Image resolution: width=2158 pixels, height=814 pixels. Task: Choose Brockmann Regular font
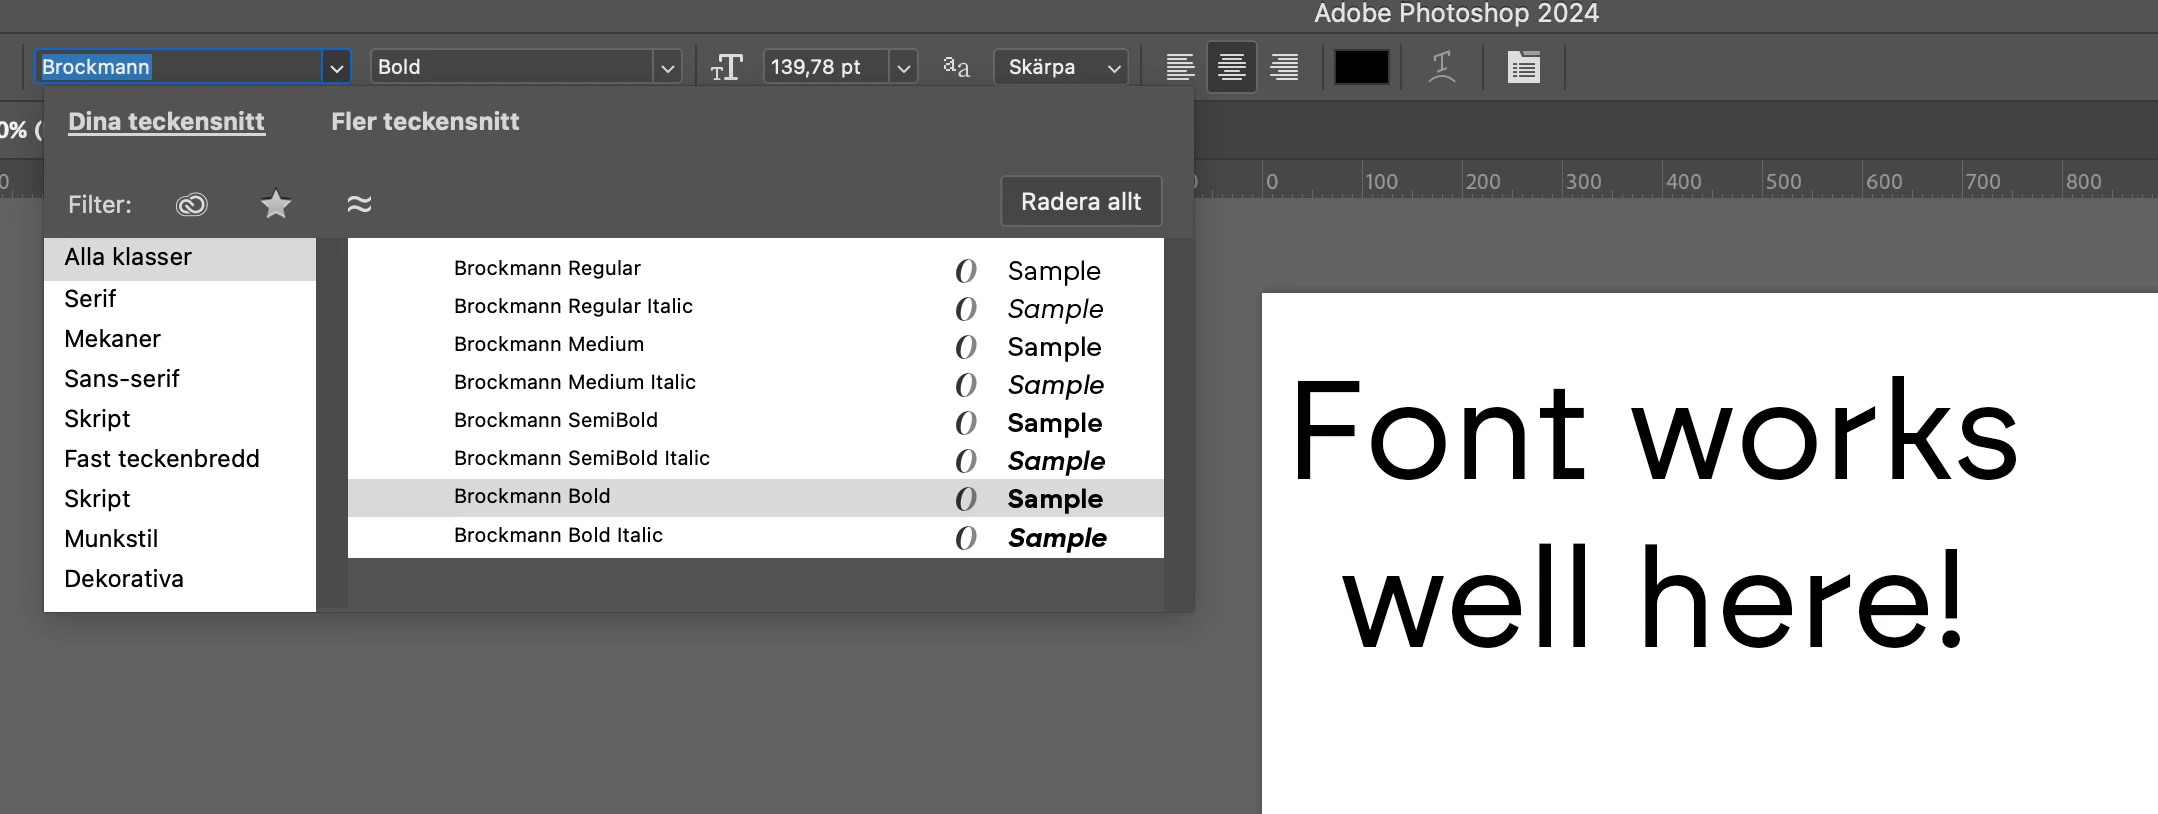756,269
